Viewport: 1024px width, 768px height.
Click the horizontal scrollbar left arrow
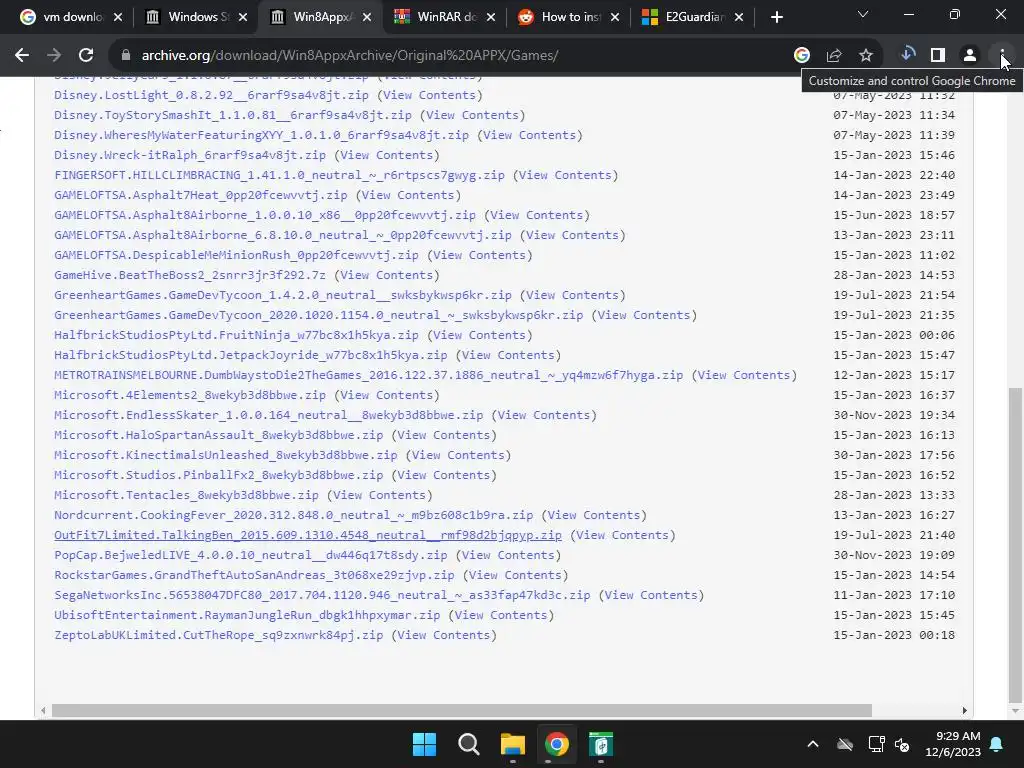[43, 711]
